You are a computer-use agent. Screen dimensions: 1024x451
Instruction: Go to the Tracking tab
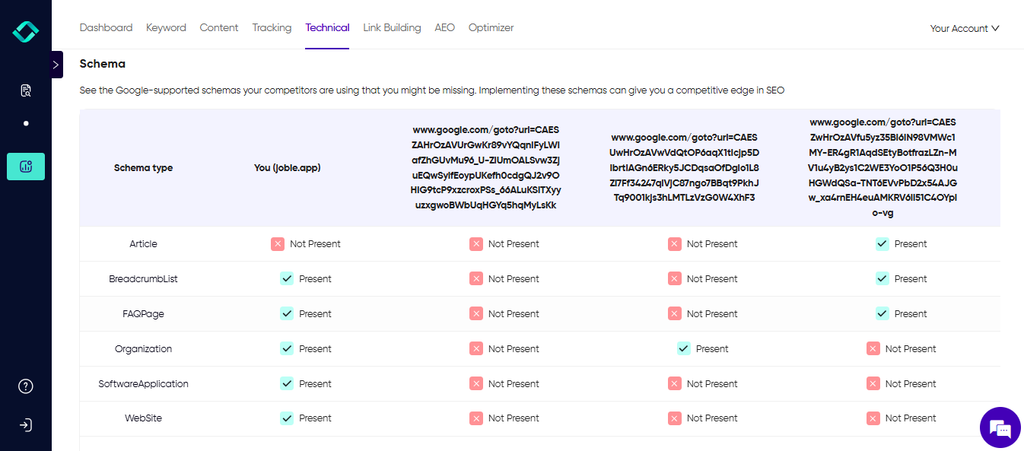click(272, 27)
